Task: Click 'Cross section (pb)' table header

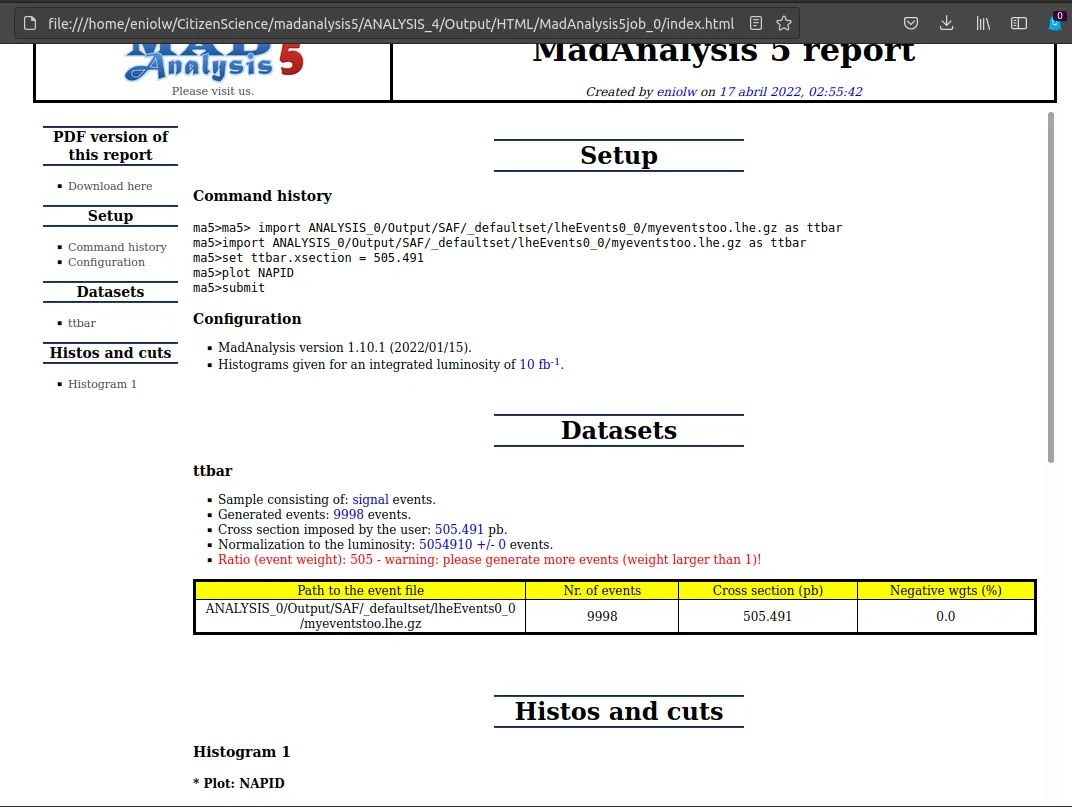Action: click(768, 590)
